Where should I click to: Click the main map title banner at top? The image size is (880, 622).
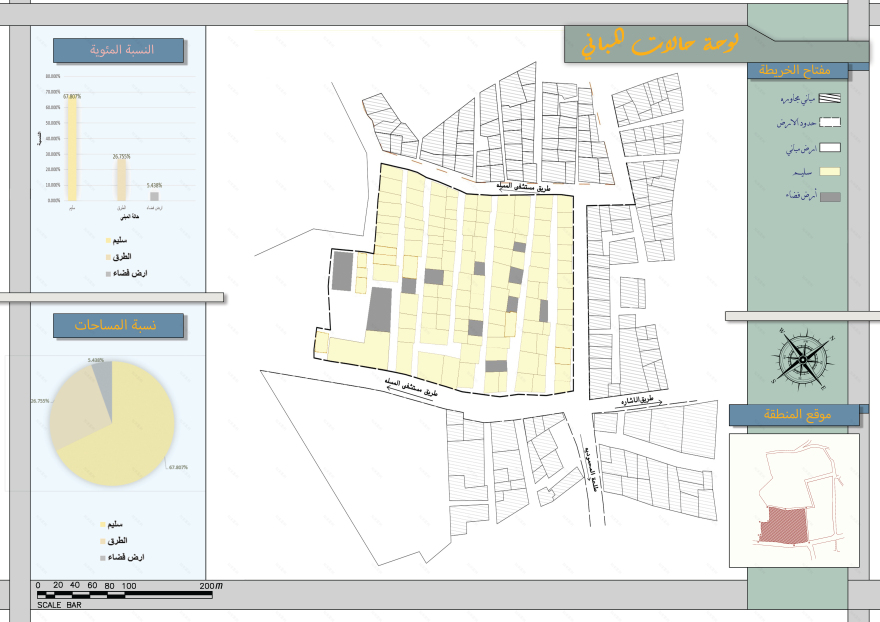(660, 44)
